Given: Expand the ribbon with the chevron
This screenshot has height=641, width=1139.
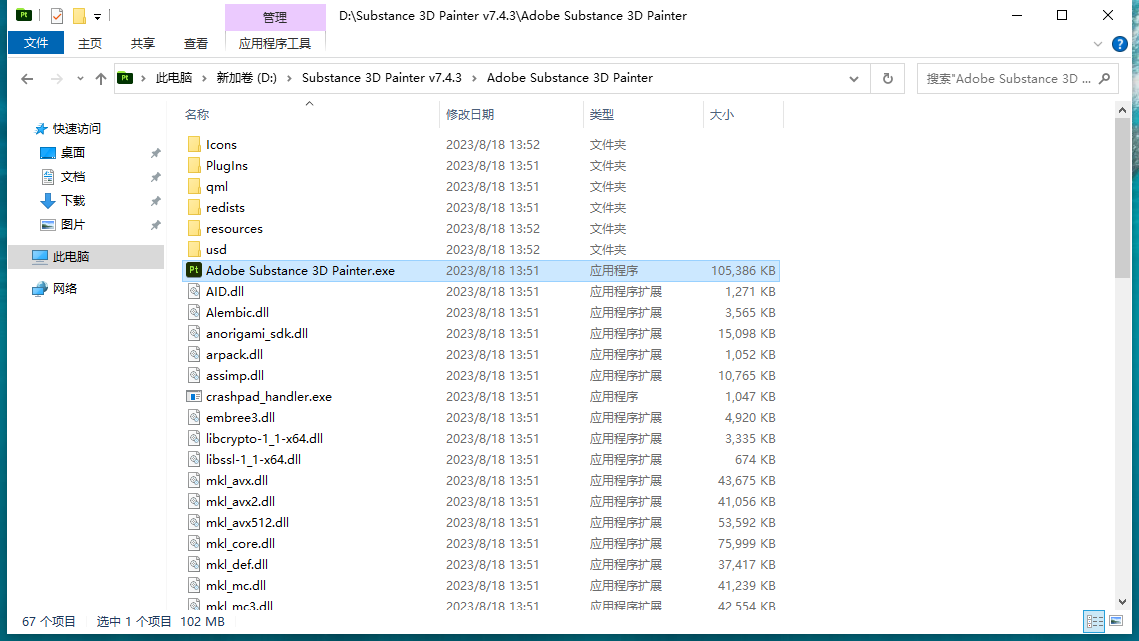Looking at the screenshot, I should pyautogui.click(x=1098, y=44).
